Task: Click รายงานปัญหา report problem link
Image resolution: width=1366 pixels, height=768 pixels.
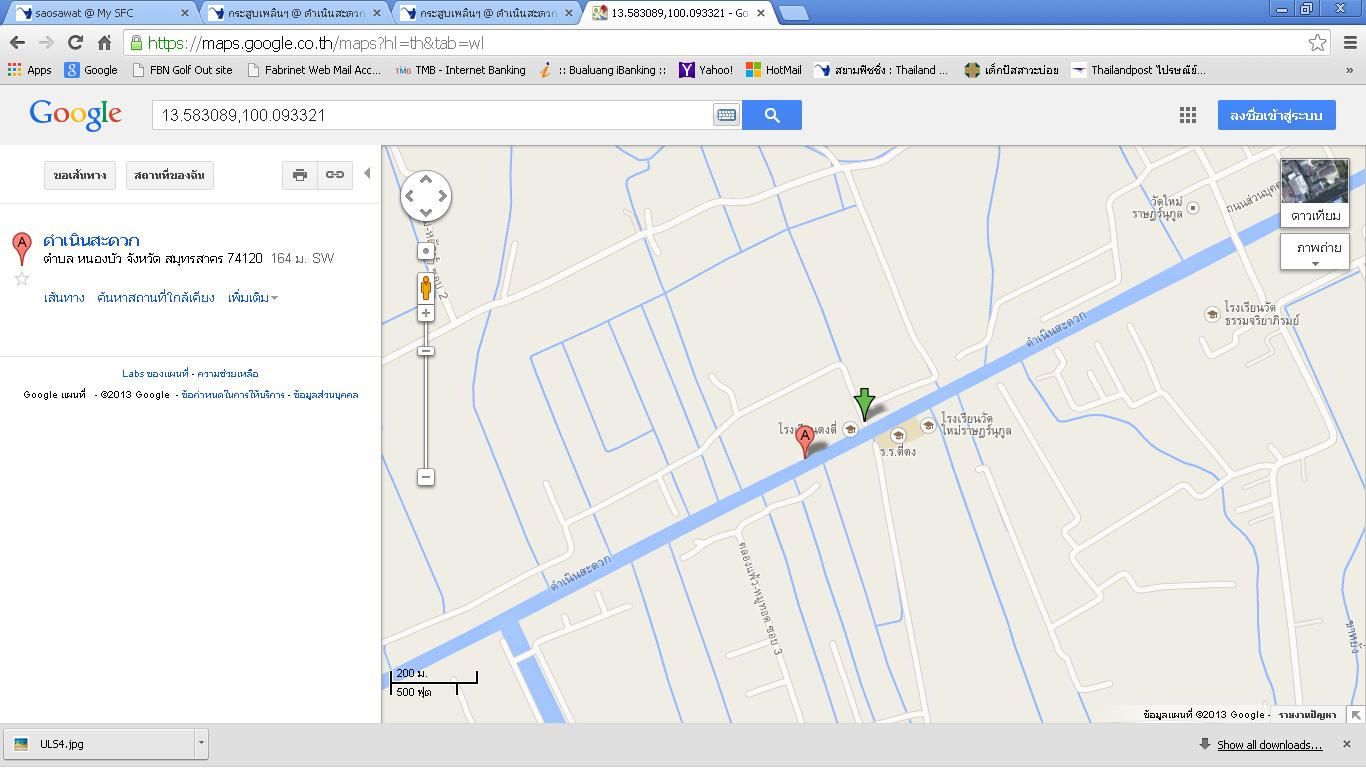Action: pyautogui.click(x=1307, y=715)
